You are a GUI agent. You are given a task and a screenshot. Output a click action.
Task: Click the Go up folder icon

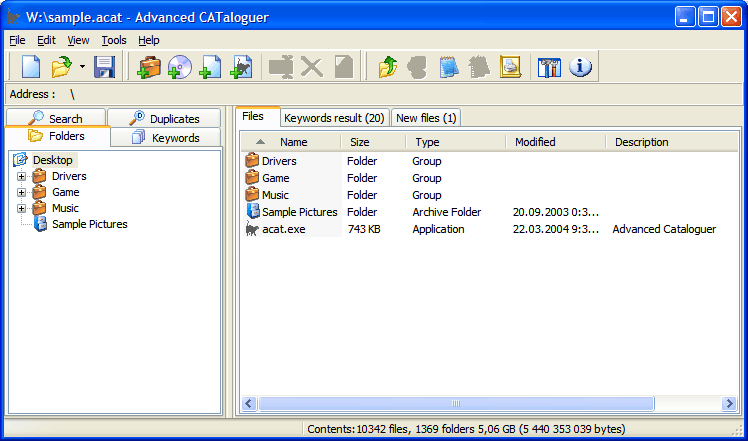point(388,67)
